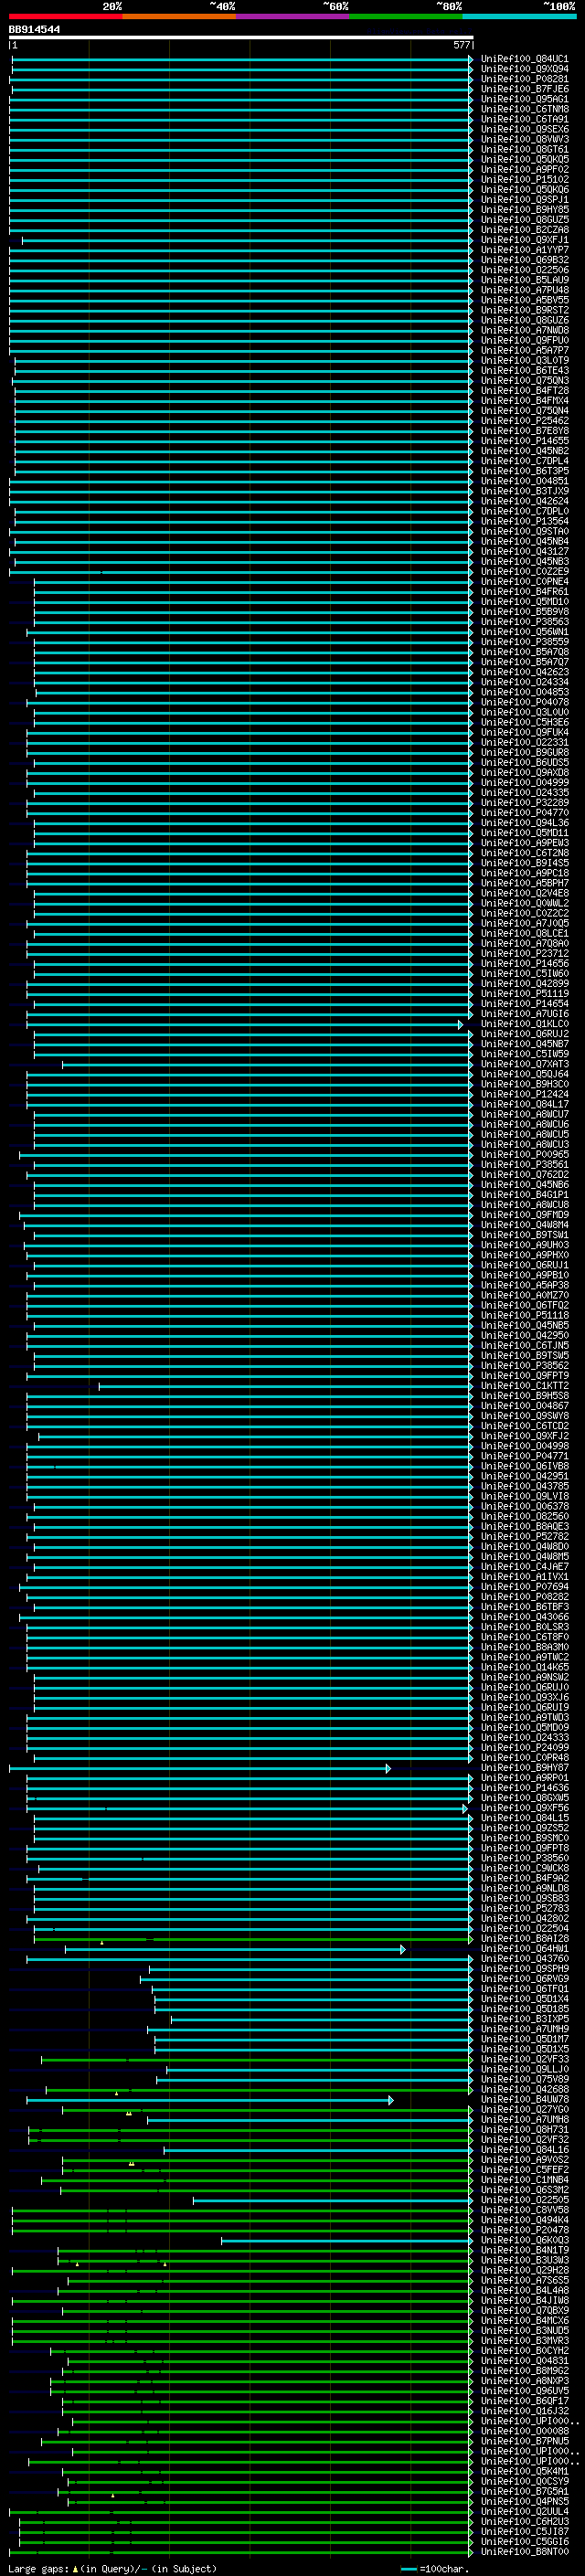Viewport: 585px width, 2576px height.
Task: Click the cyan ~100% identity legend segment
Action: click(519, 16)
